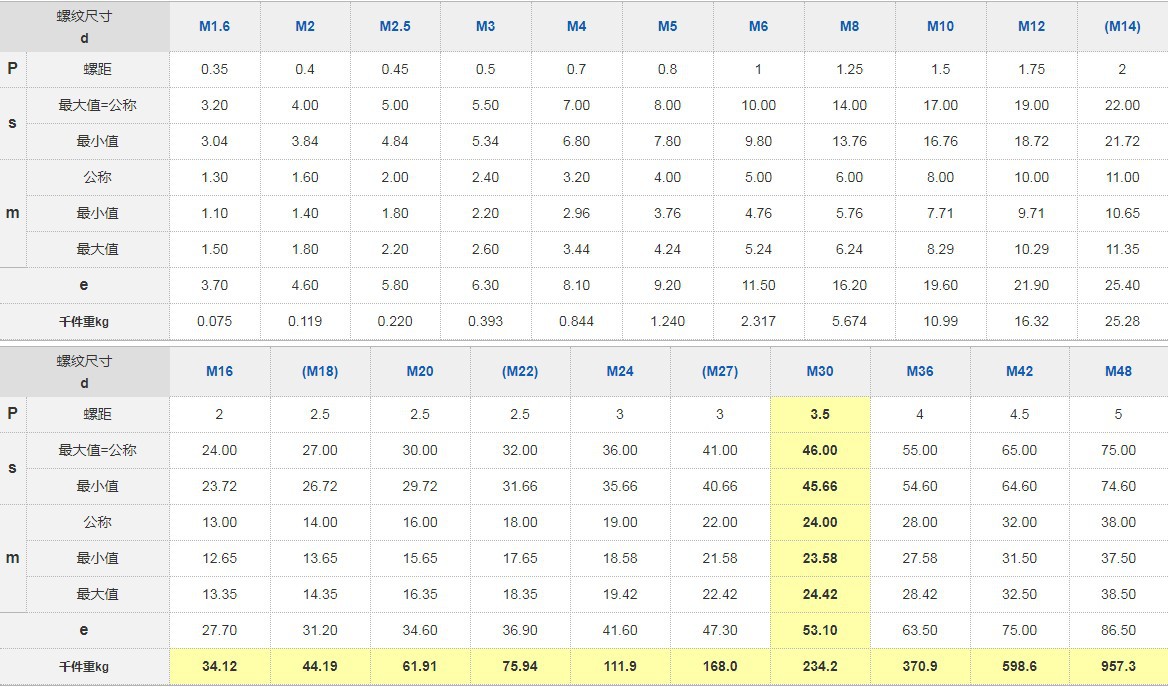This screenshot has height=687, width=1168.
Task: Select the highlighted 34.12 weight cell
Action: point(219,666)
